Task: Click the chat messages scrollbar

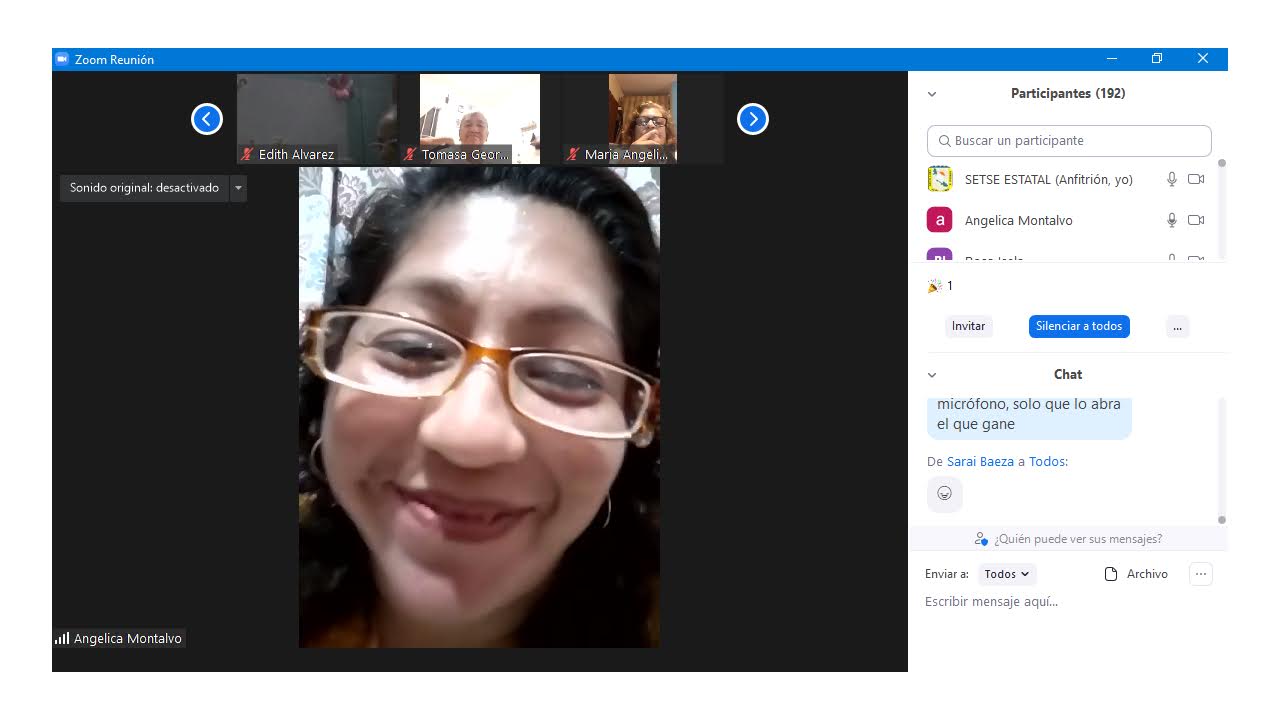Action: pos(1222,460)
